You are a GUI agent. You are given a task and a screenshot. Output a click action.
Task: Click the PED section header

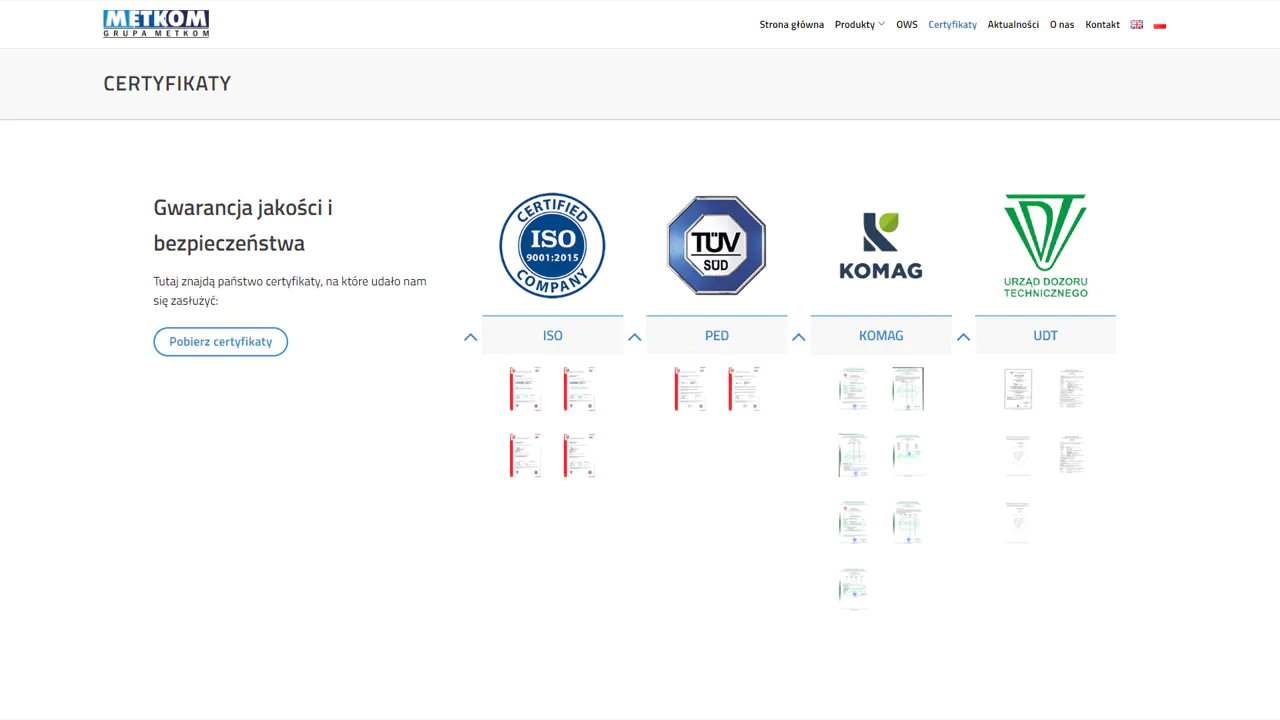716,335
